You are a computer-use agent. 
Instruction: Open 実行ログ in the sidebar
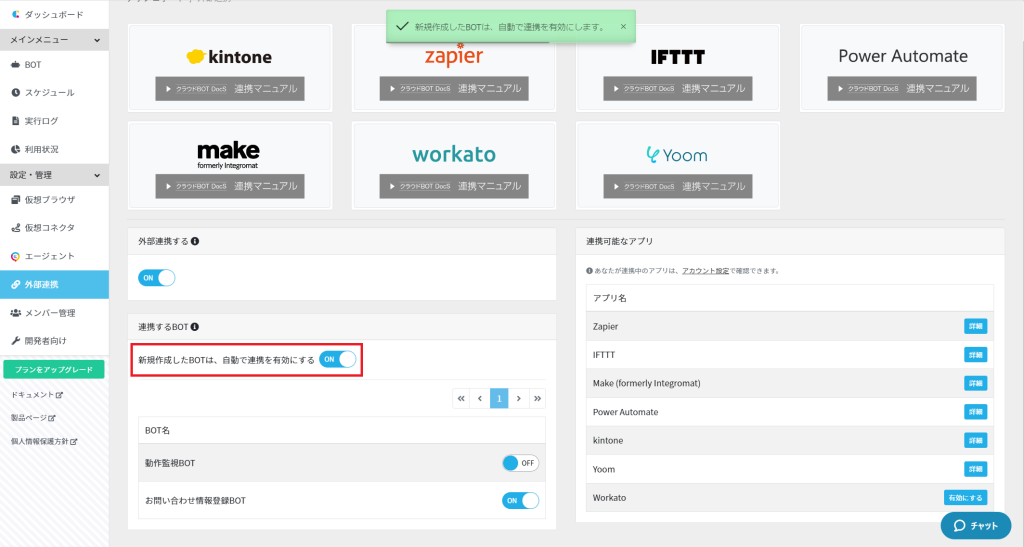click(x=54, y=121)
